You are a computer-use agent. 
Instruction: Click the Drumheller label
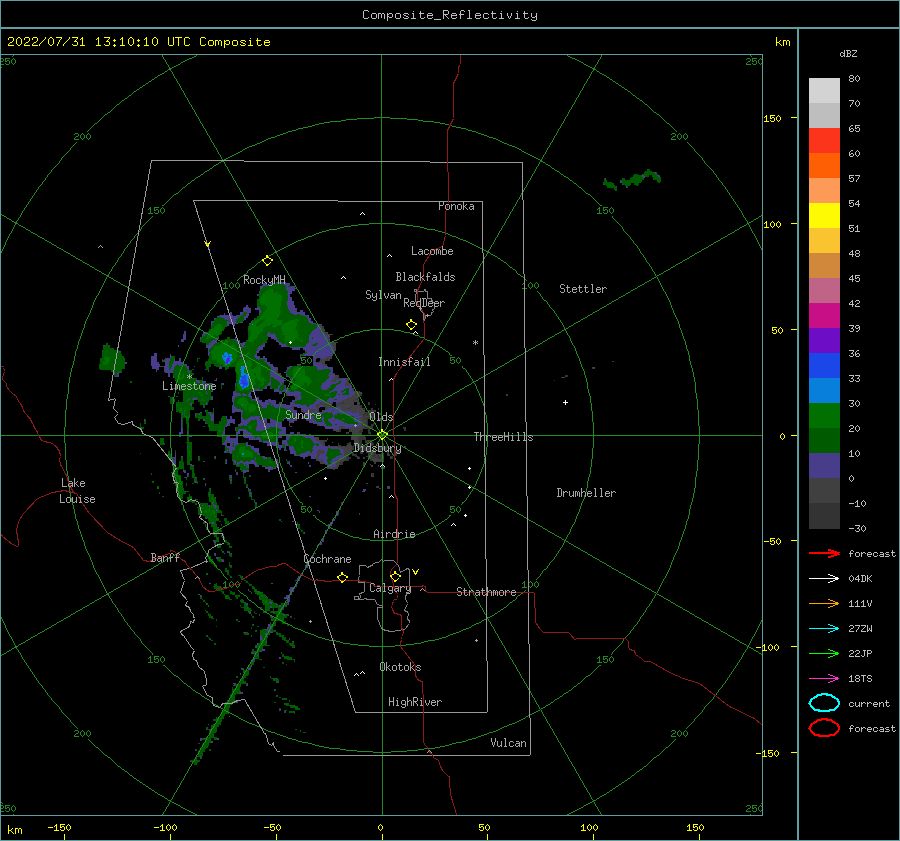click(x=586, y=493)
